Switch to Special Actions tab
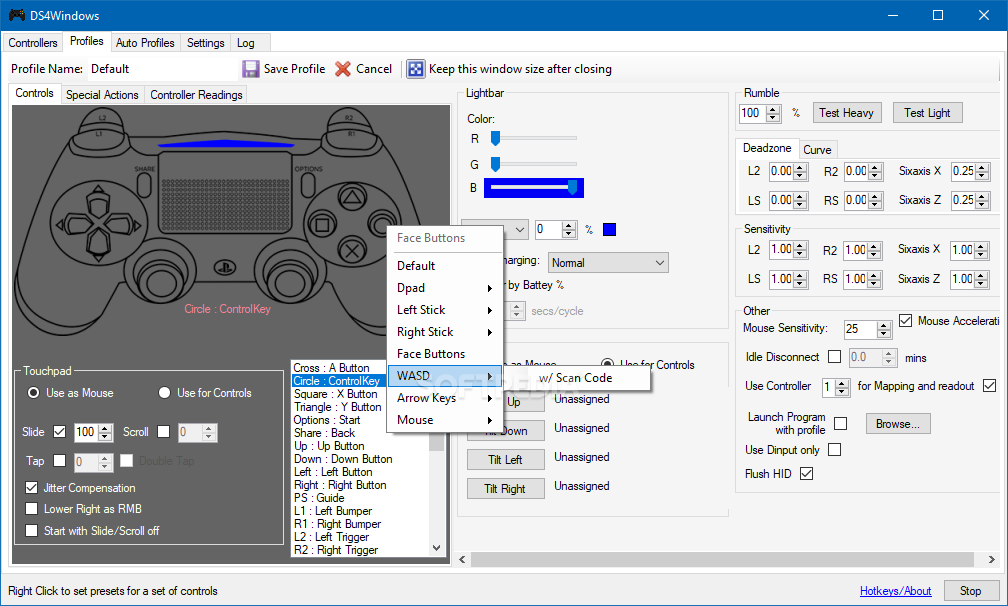Screen dimensions: 1008x606 click(102, 94)
